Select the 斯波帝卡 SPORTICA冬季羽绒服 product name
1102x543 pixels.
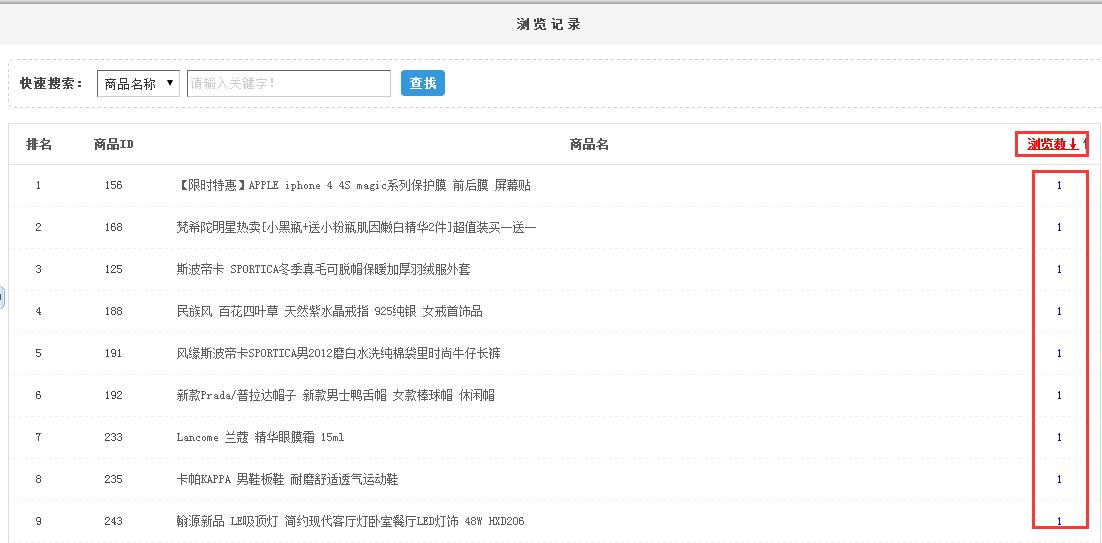323,269
